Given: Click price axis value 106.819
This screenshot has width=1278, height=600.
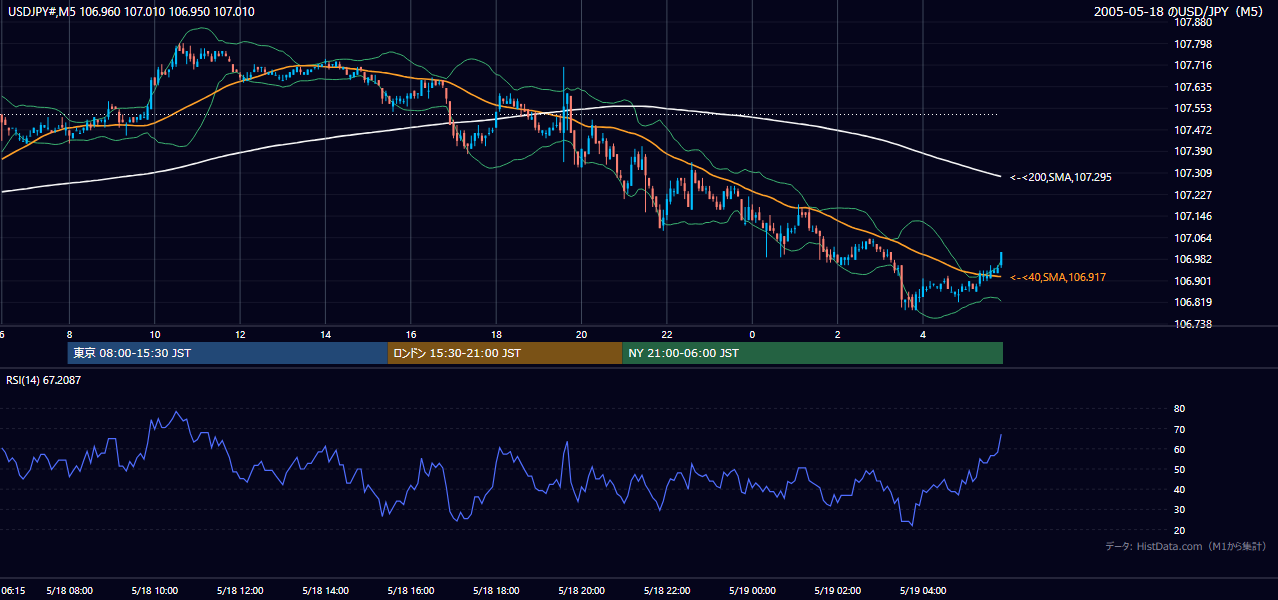Looking at the screenshot, I should coord(1195,302).
